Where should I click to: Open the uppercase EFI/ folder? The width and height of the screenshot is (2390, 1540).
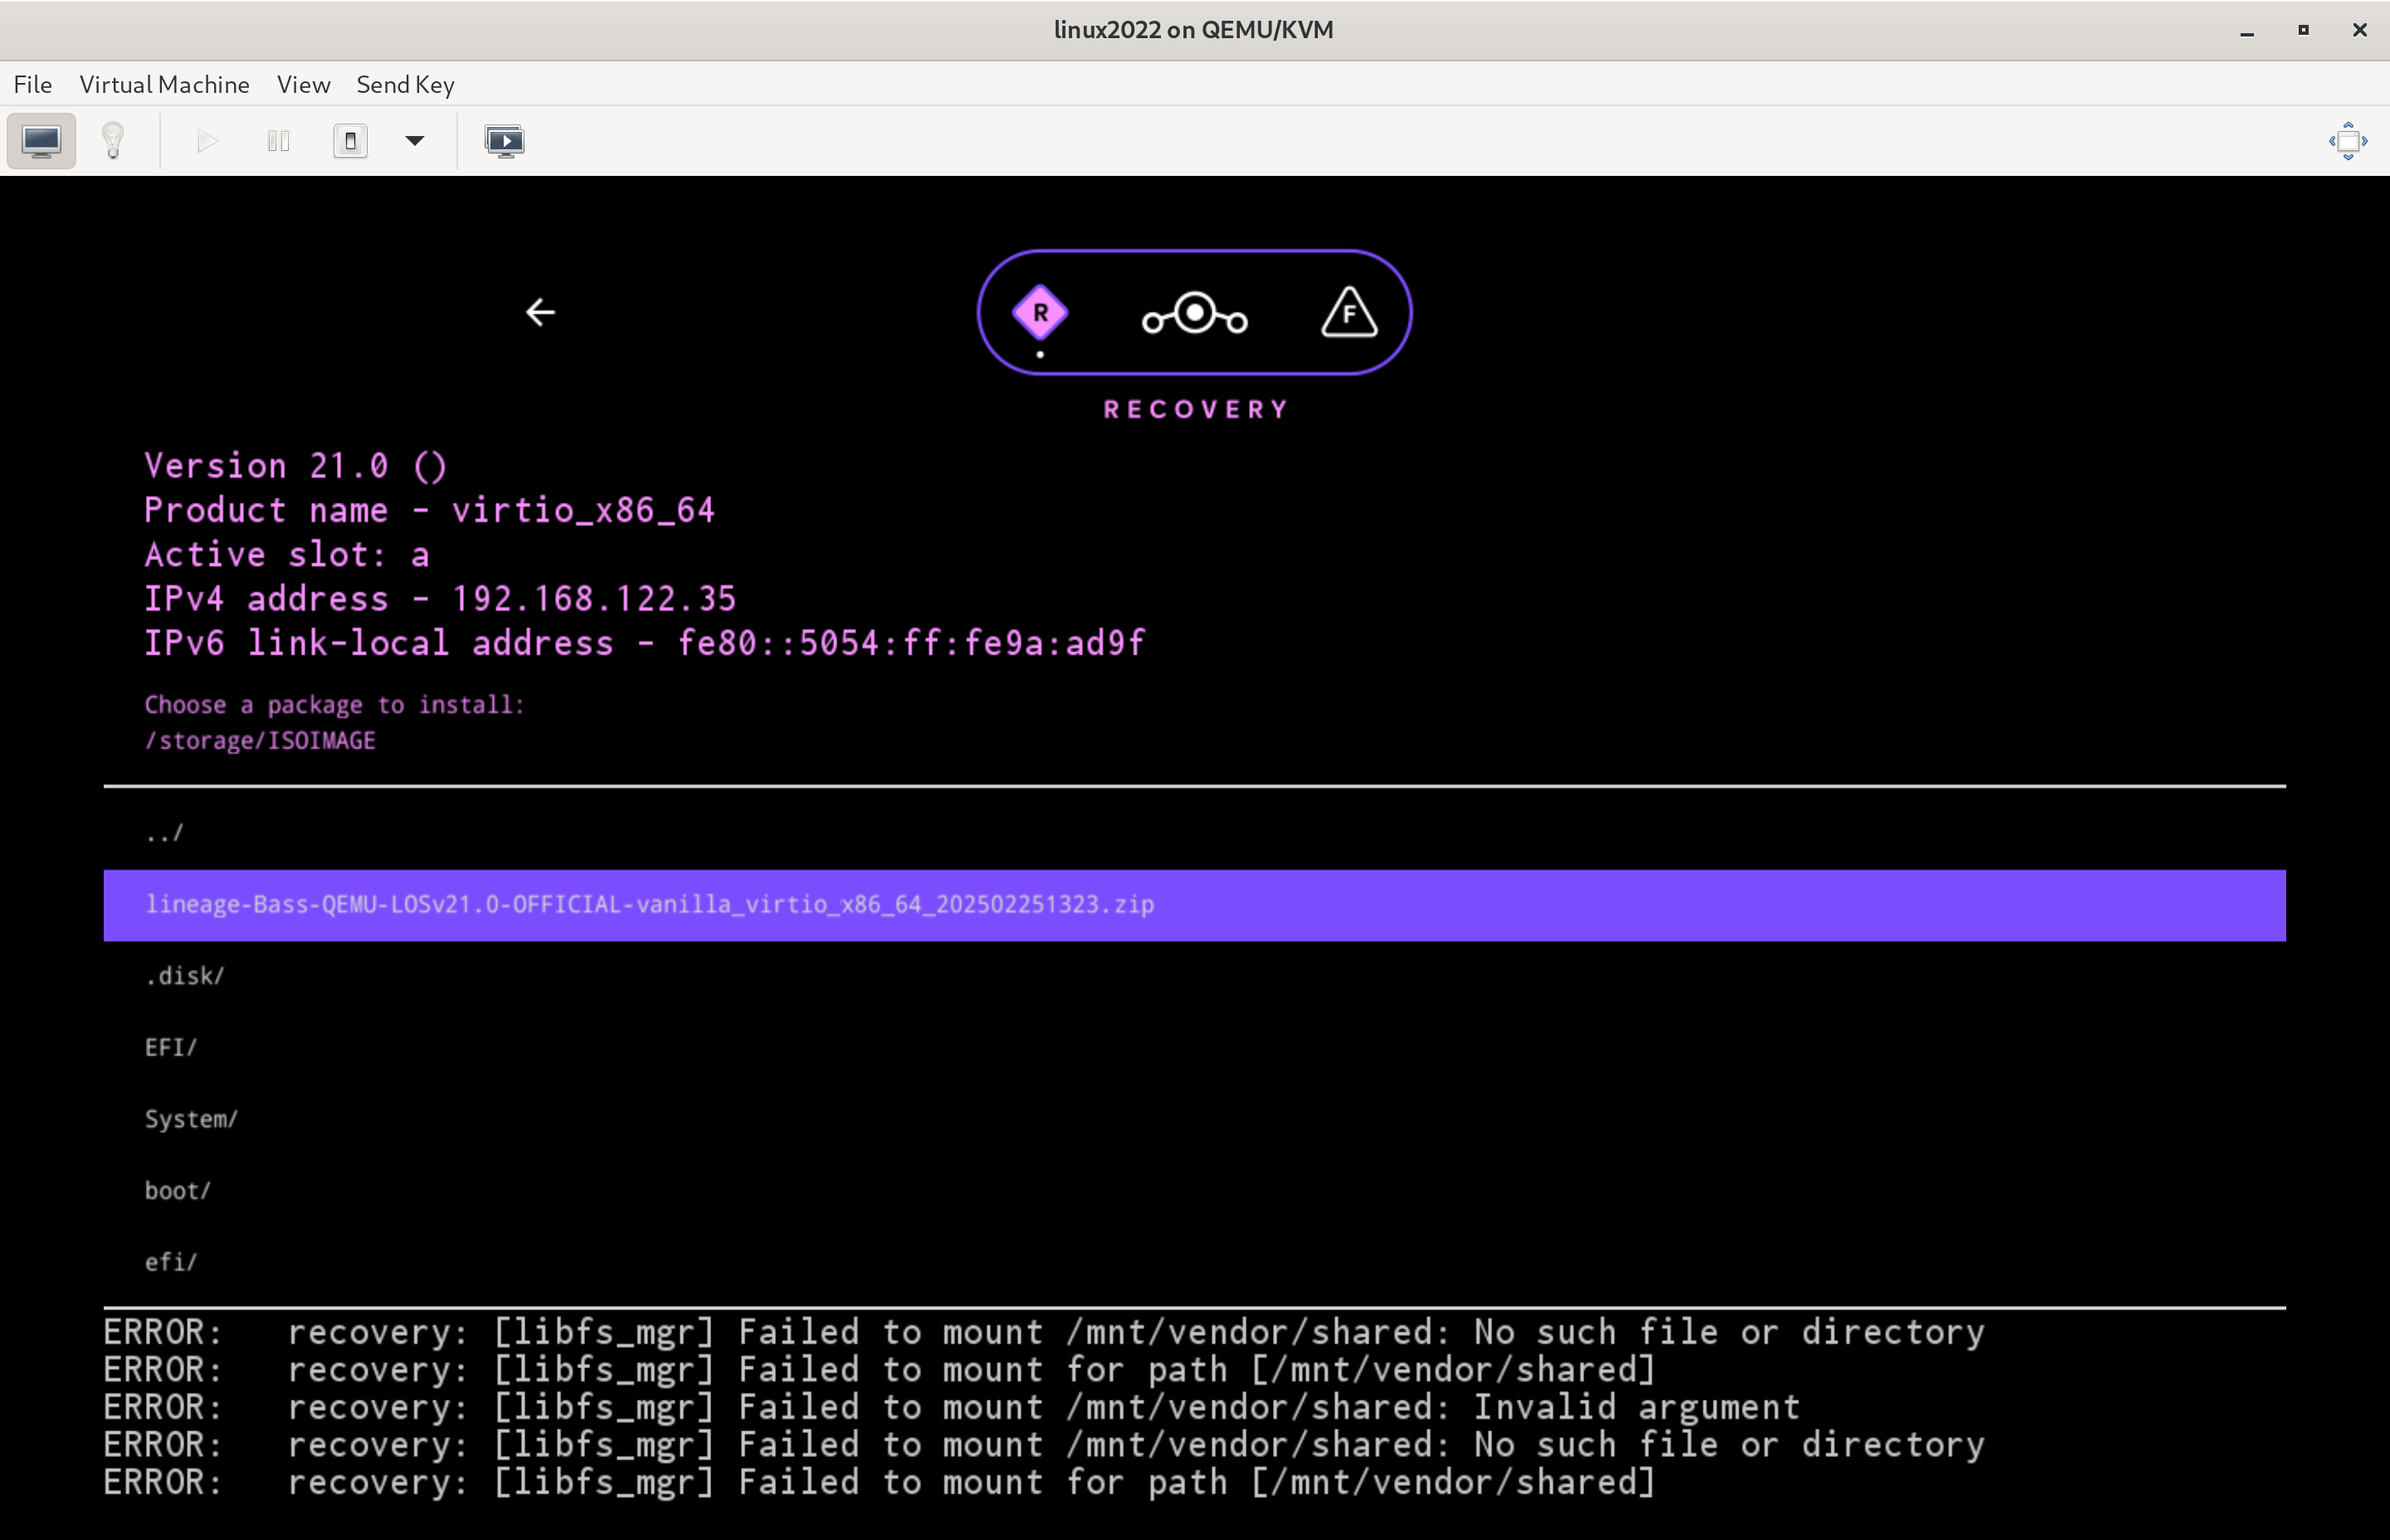coord(1194,1048)
